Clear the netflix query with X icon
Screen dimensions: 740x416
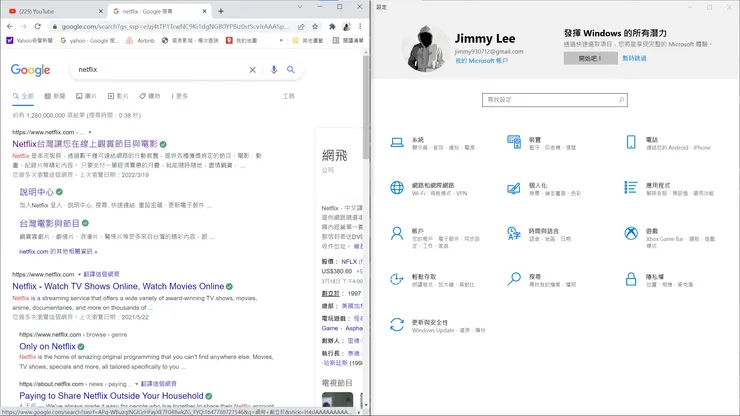(252, 70)
